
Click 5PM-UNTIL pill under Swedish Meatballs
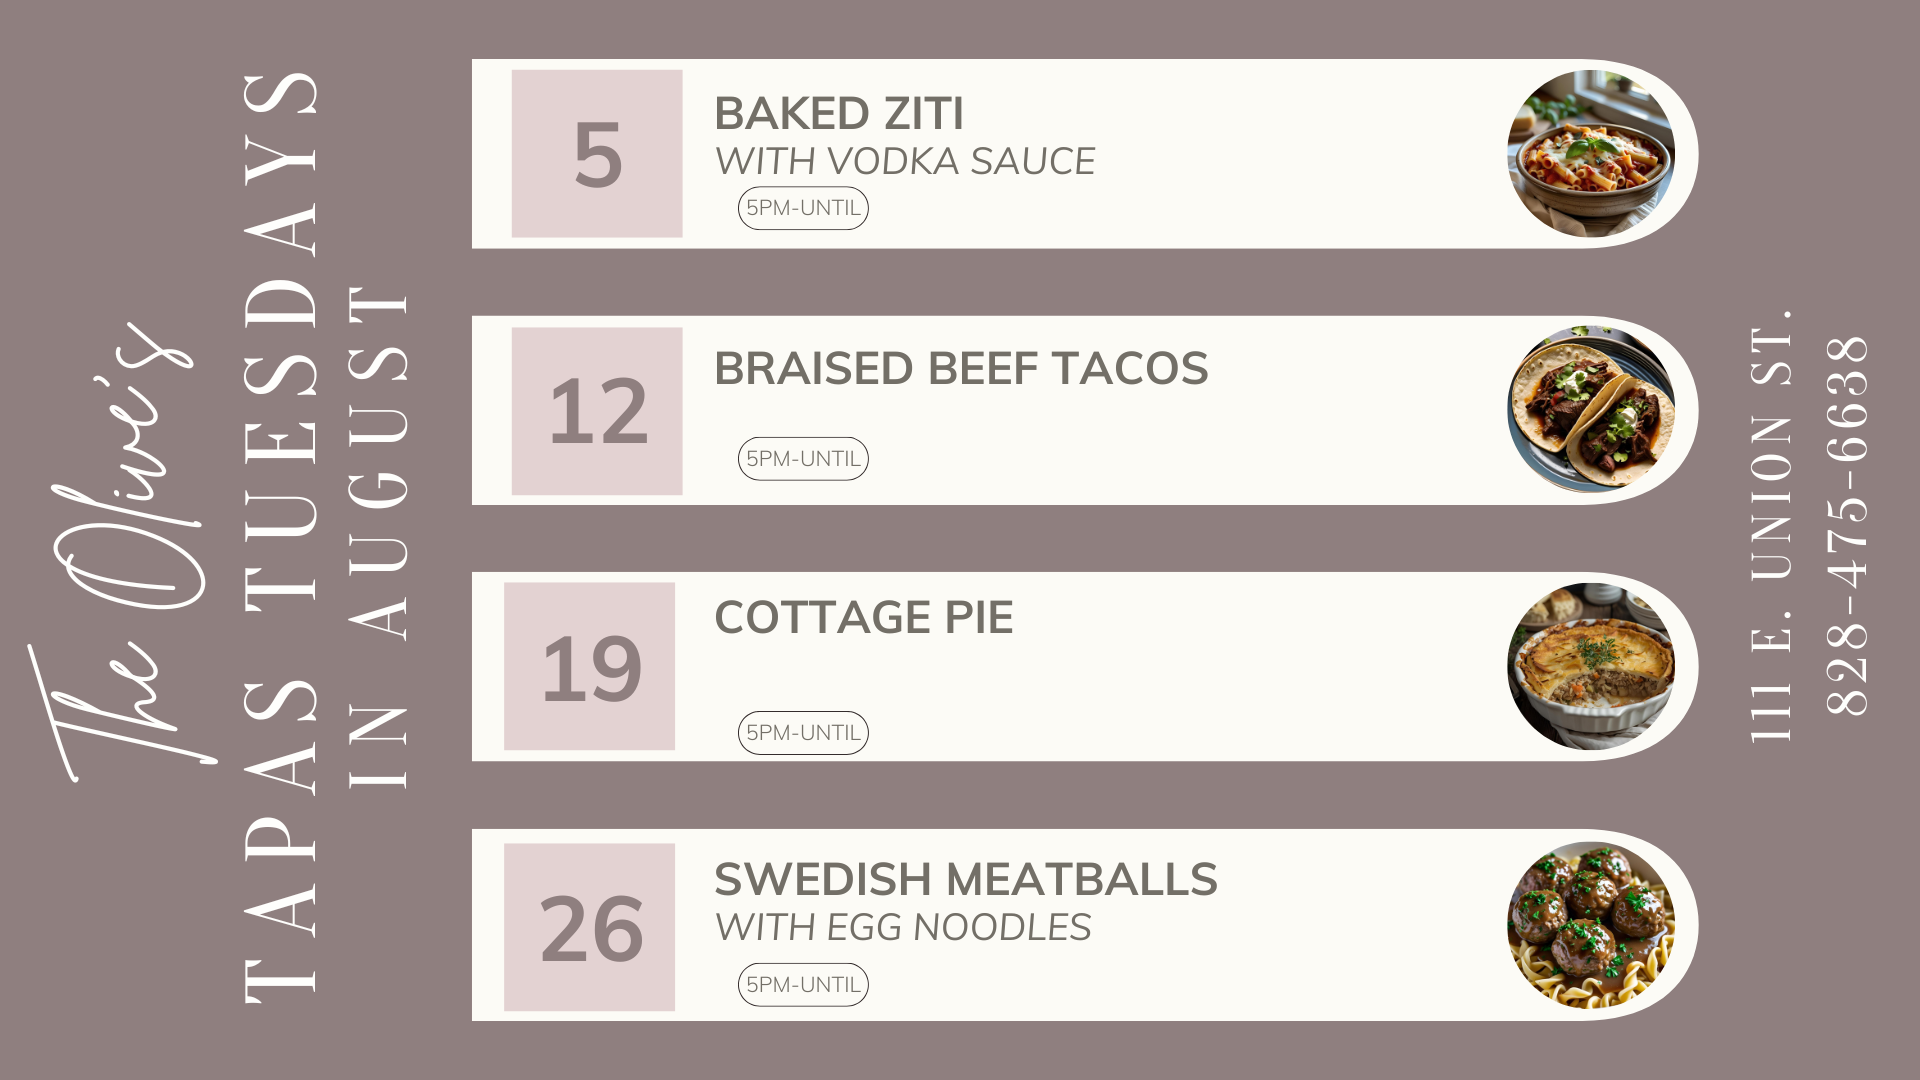point(803,985)
